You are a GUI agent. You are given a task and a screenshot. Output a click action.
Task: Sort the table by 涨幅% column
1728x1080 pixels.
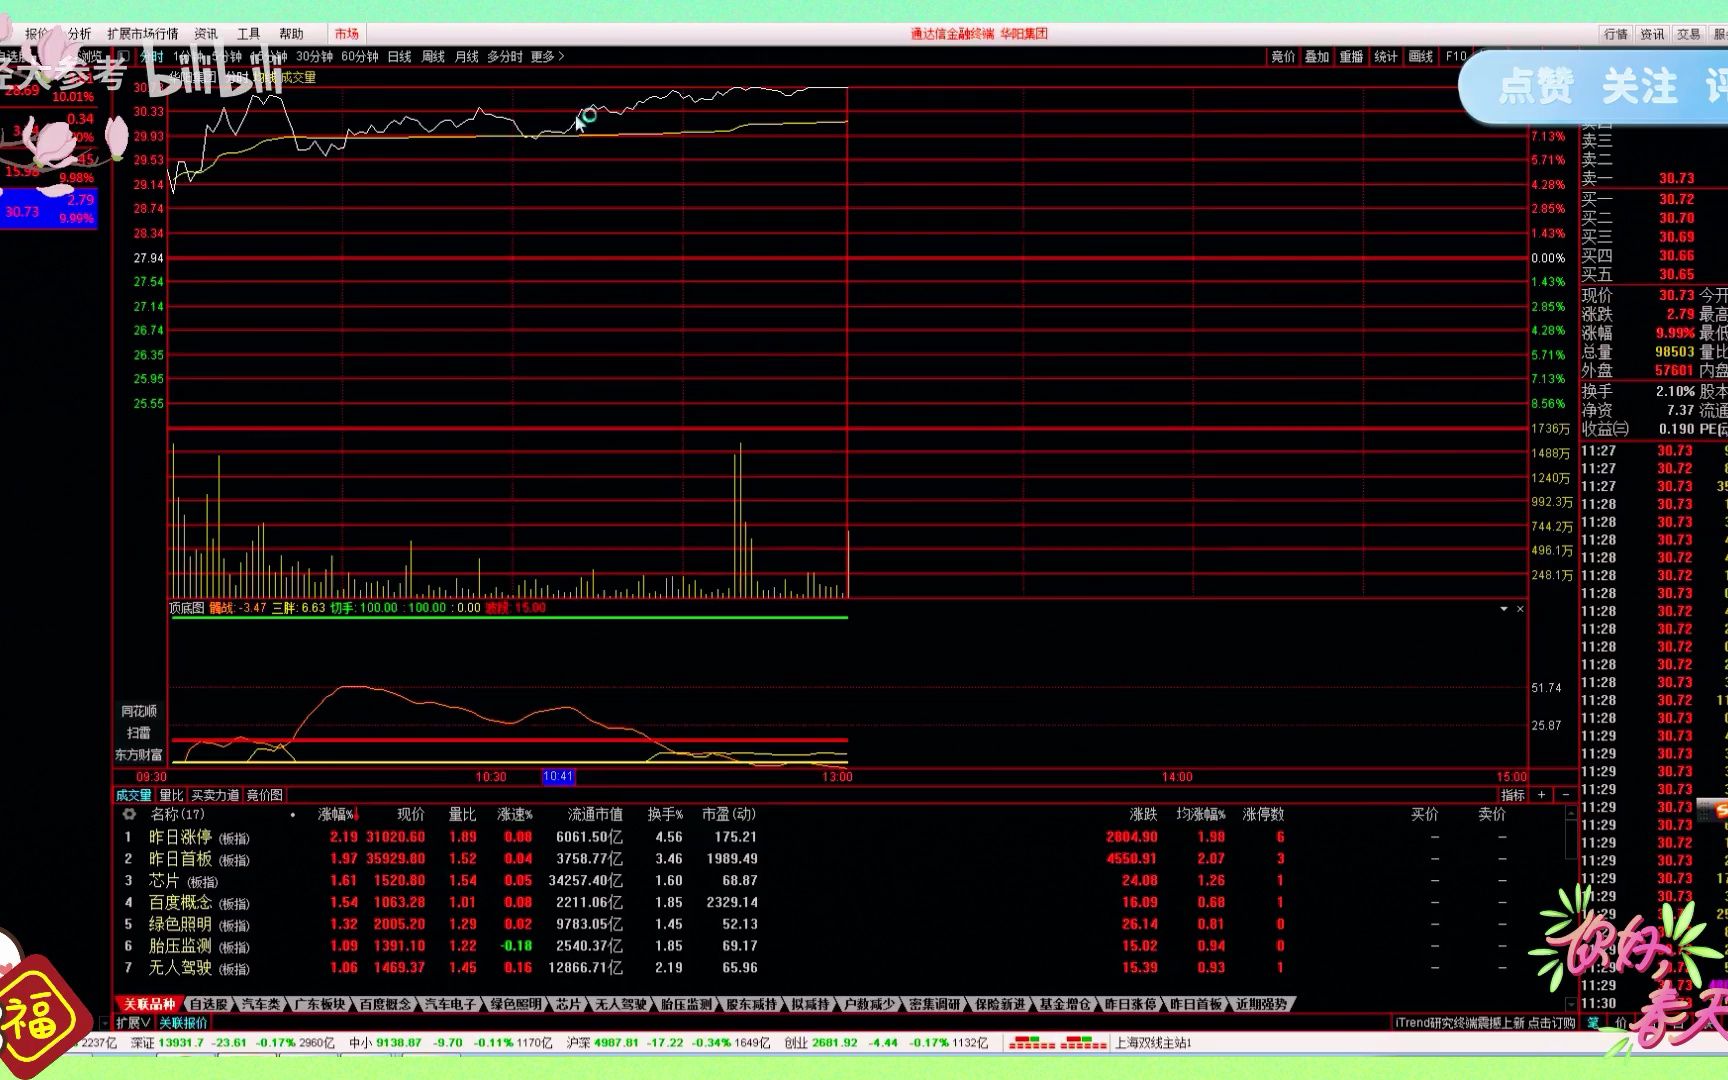337,815
